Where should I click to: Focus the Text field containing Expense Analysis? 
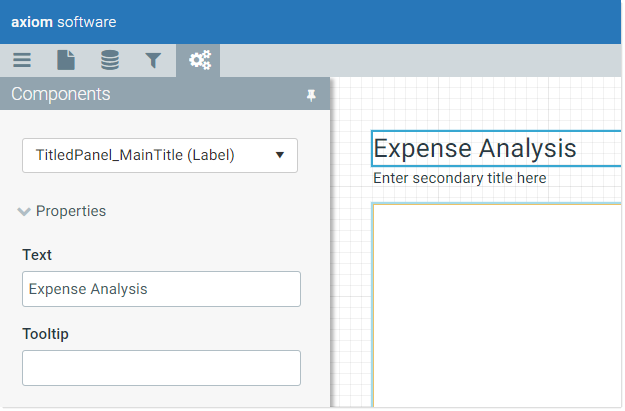pyautogui.click(x=161, y=289)
